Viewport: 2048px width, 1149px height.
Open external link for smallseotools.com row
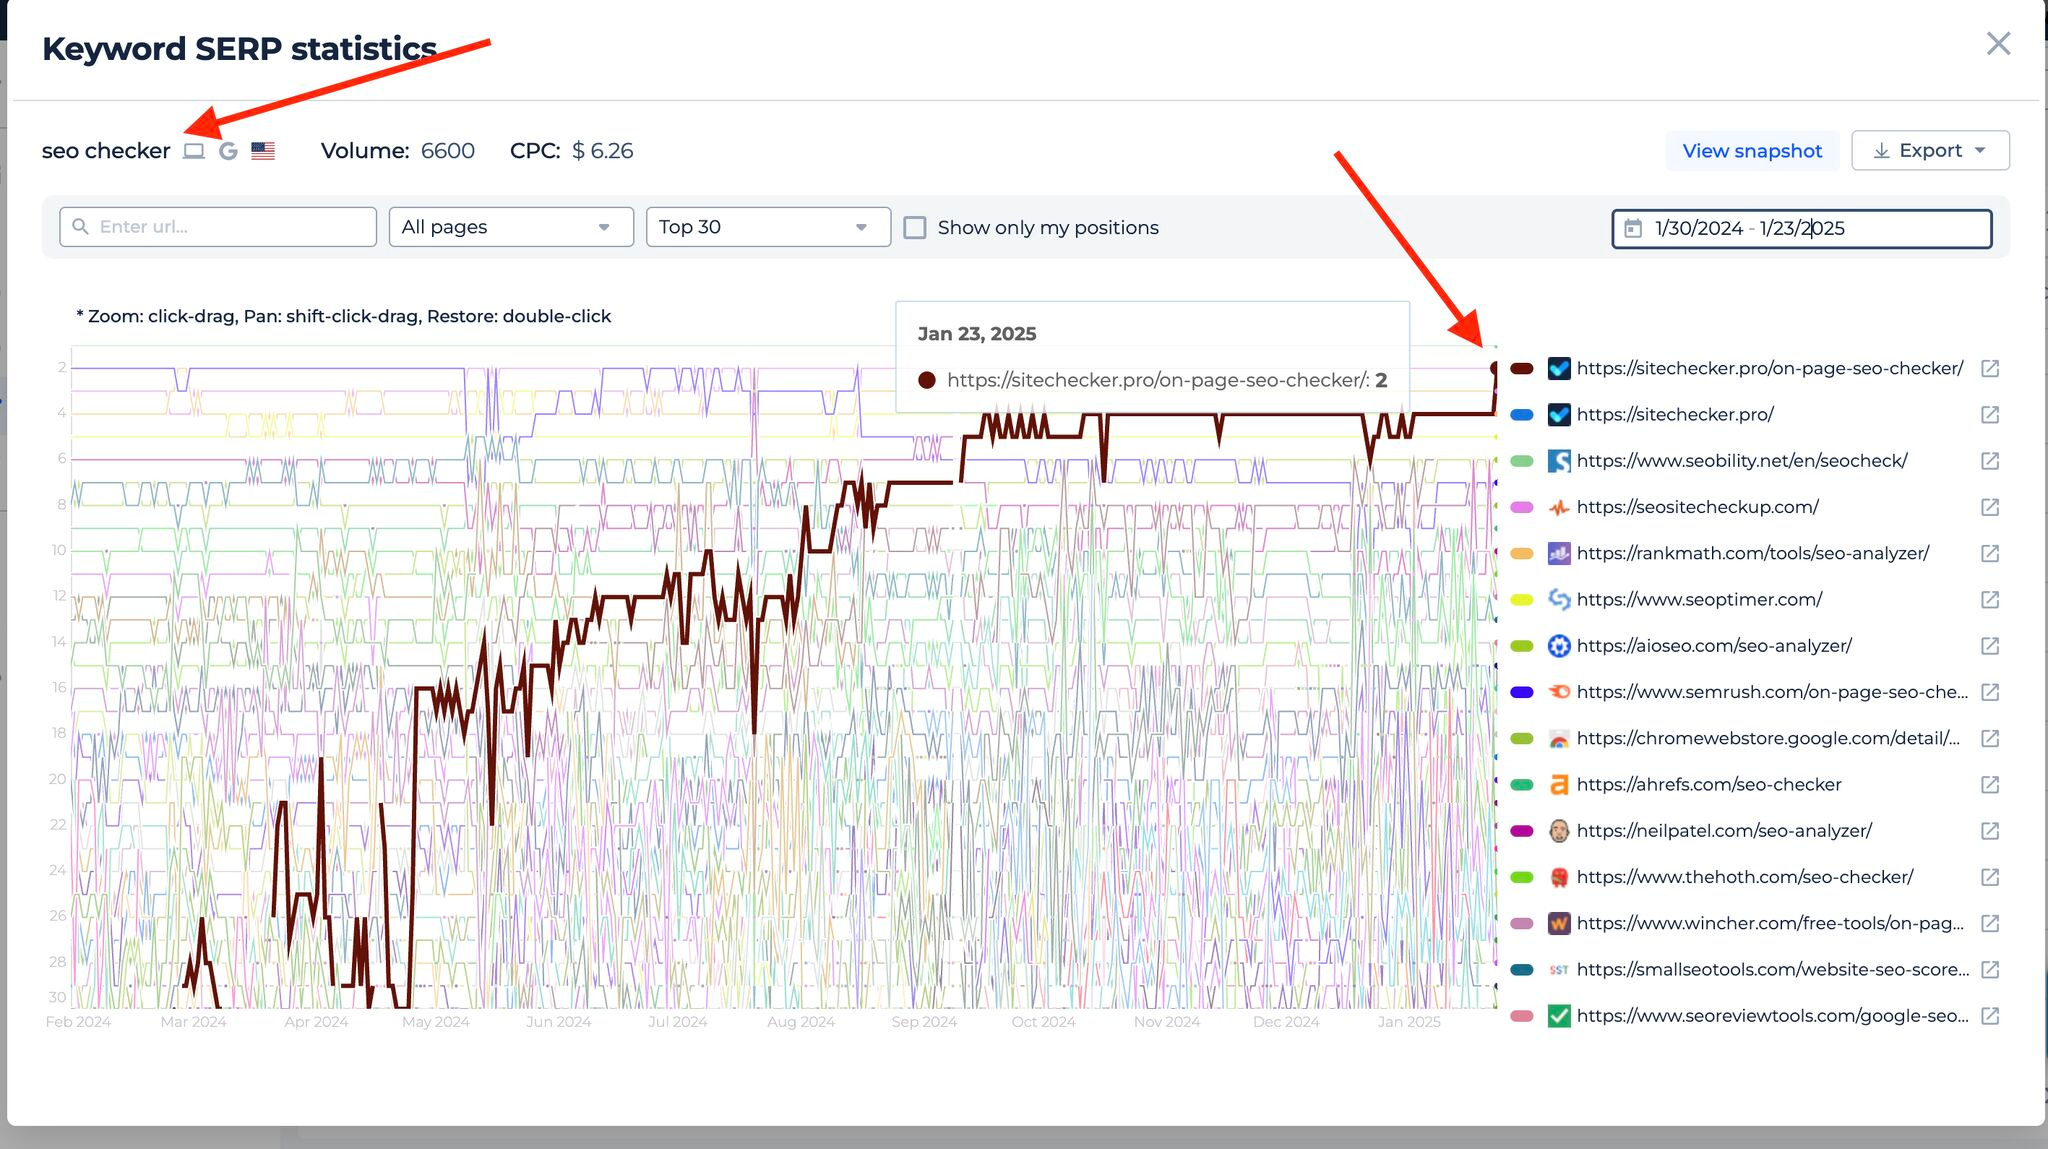1990,970
